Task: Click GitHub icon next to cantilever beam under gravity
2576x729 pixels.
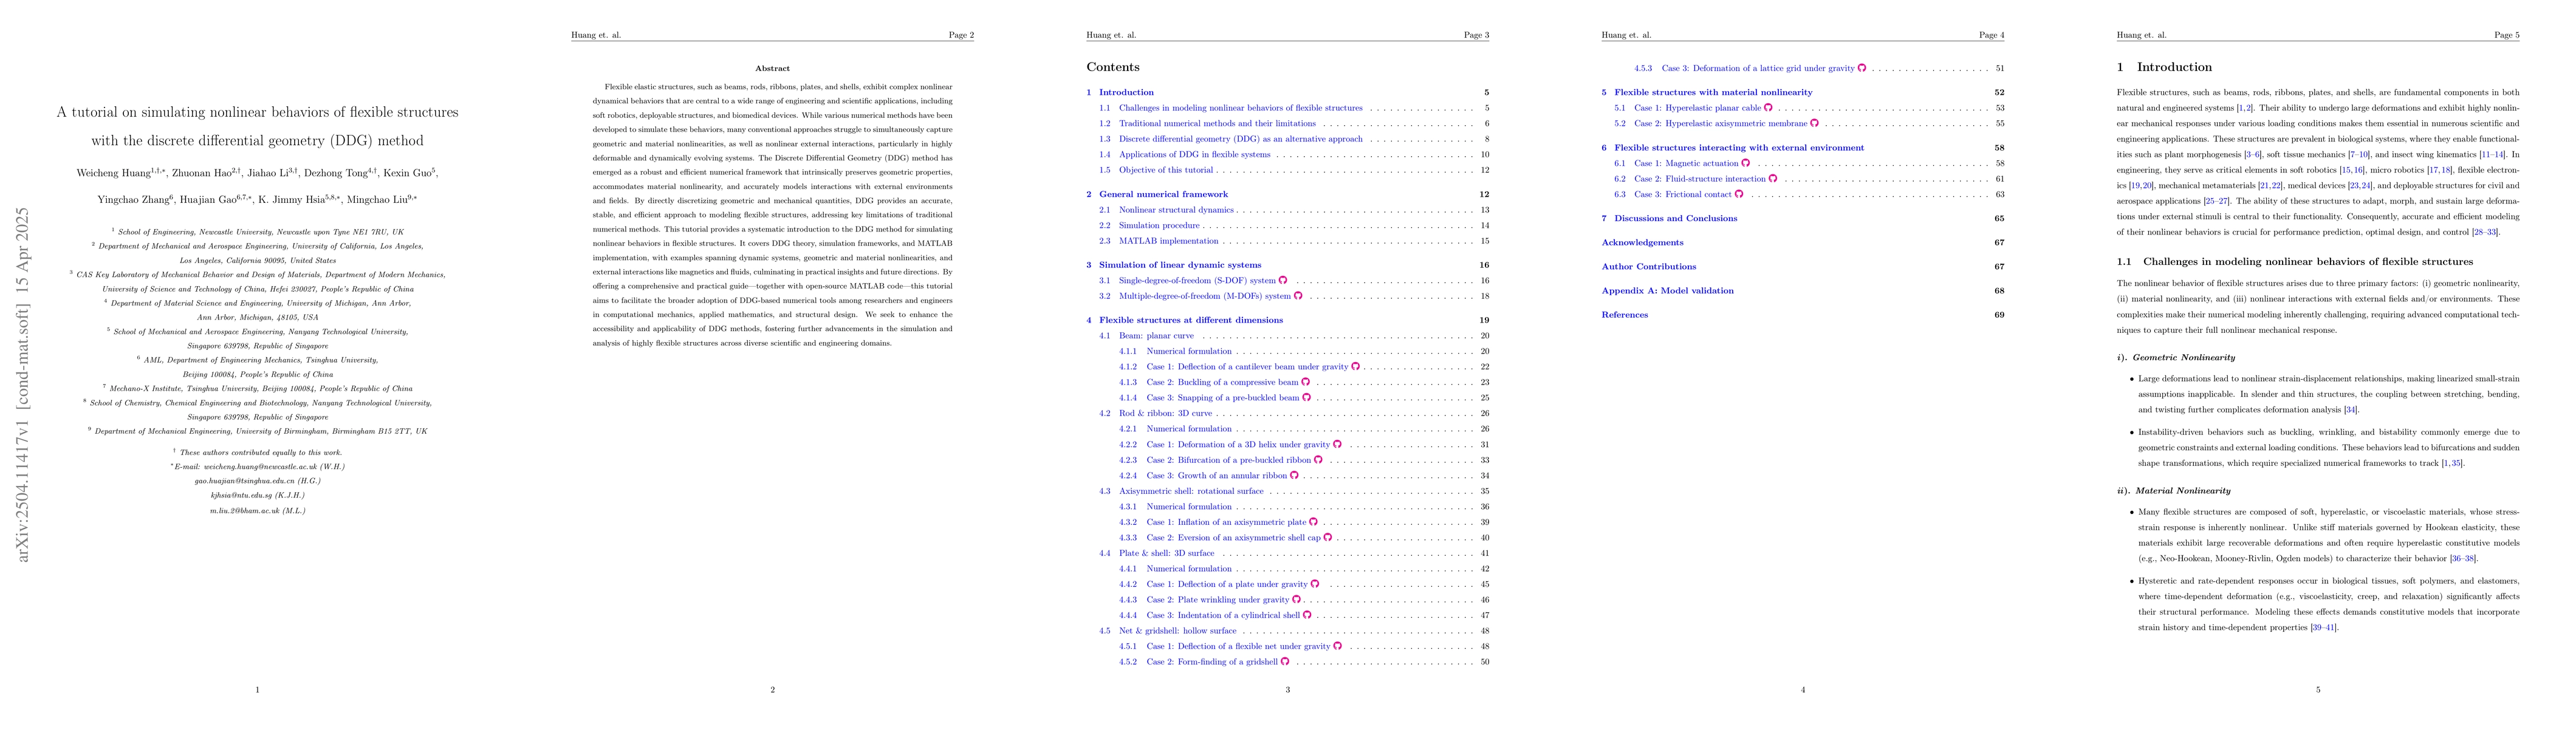Action: coord(1356,366)
